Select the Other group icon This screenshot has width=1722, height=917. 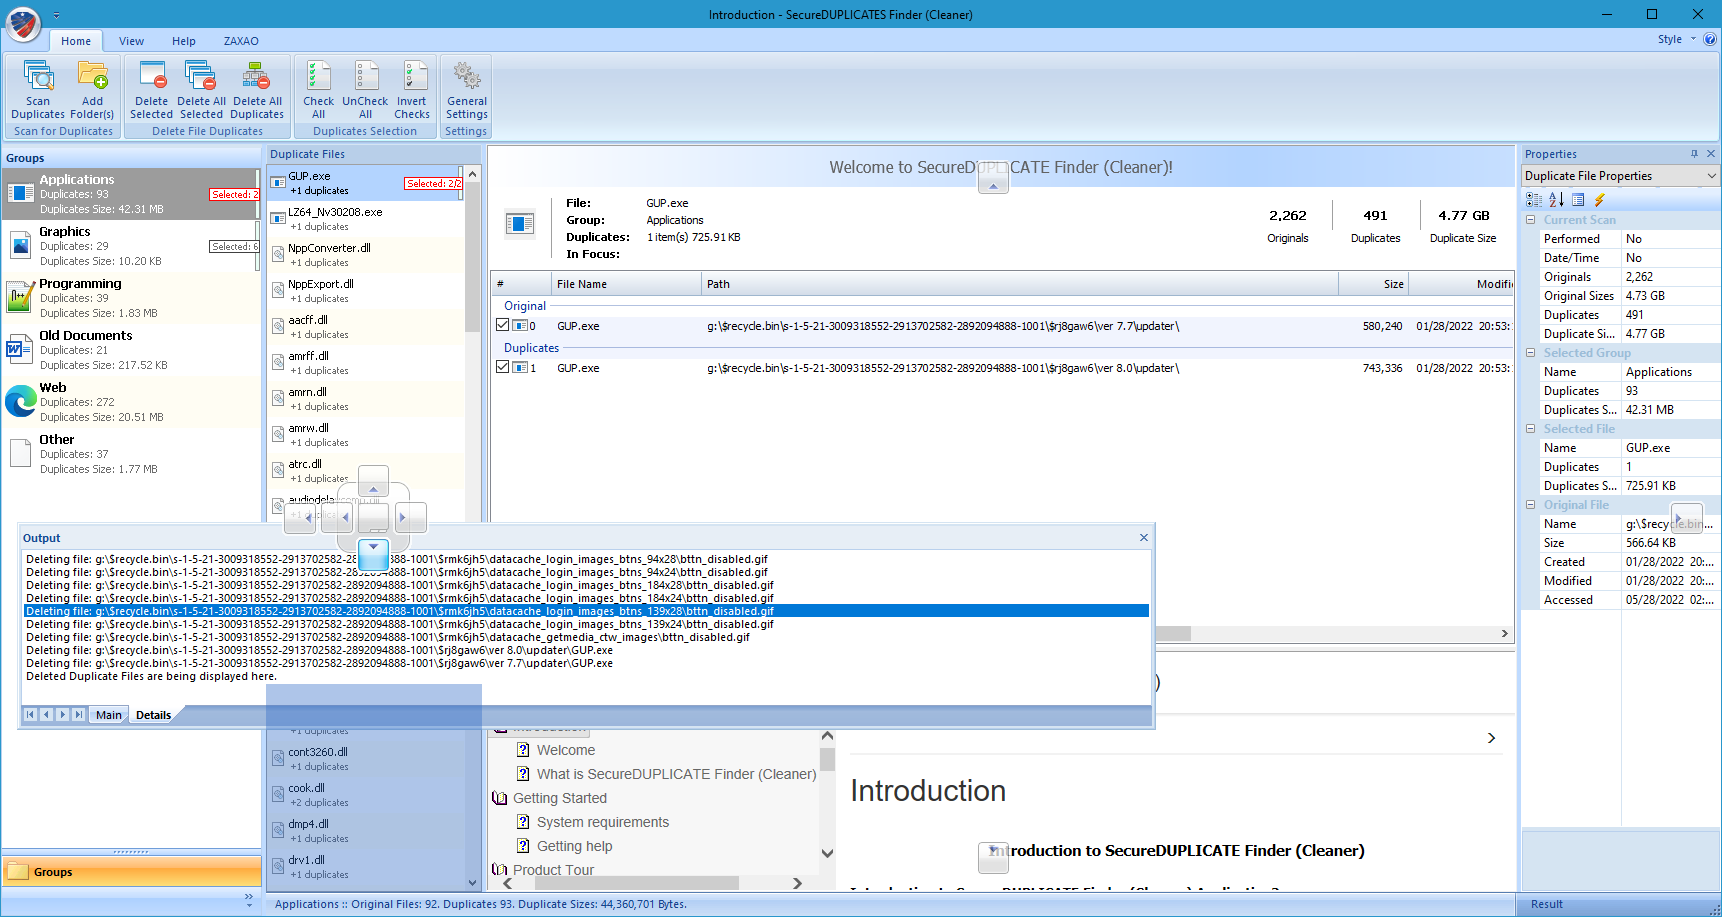(x=21, y=453)
